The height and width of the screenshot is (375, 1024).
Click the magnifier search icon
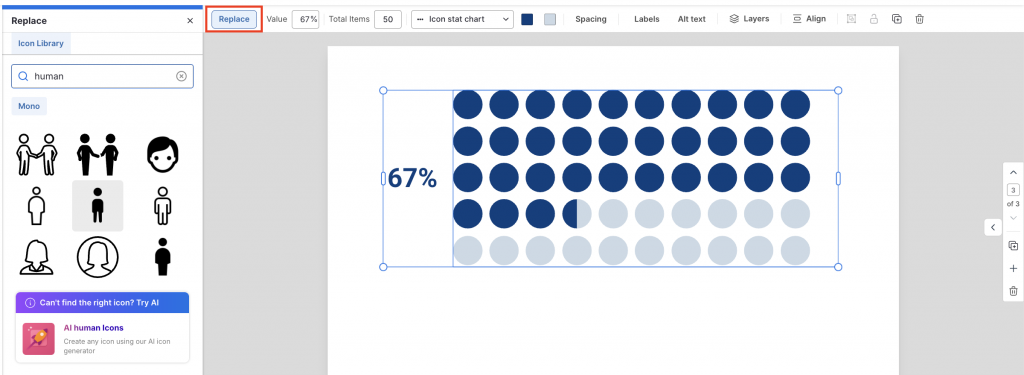[23, 76]
